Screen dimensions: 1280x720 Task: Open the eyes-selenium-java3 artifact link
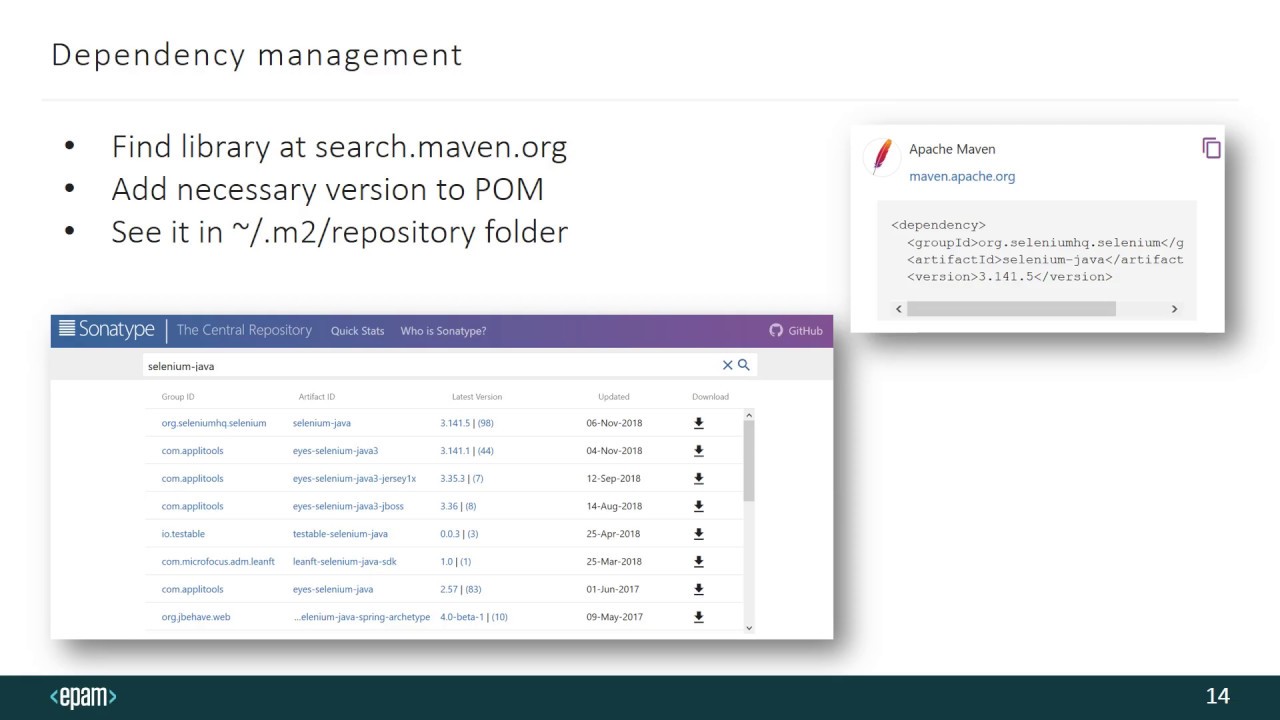pyautogui.click(x=335, y=451)
